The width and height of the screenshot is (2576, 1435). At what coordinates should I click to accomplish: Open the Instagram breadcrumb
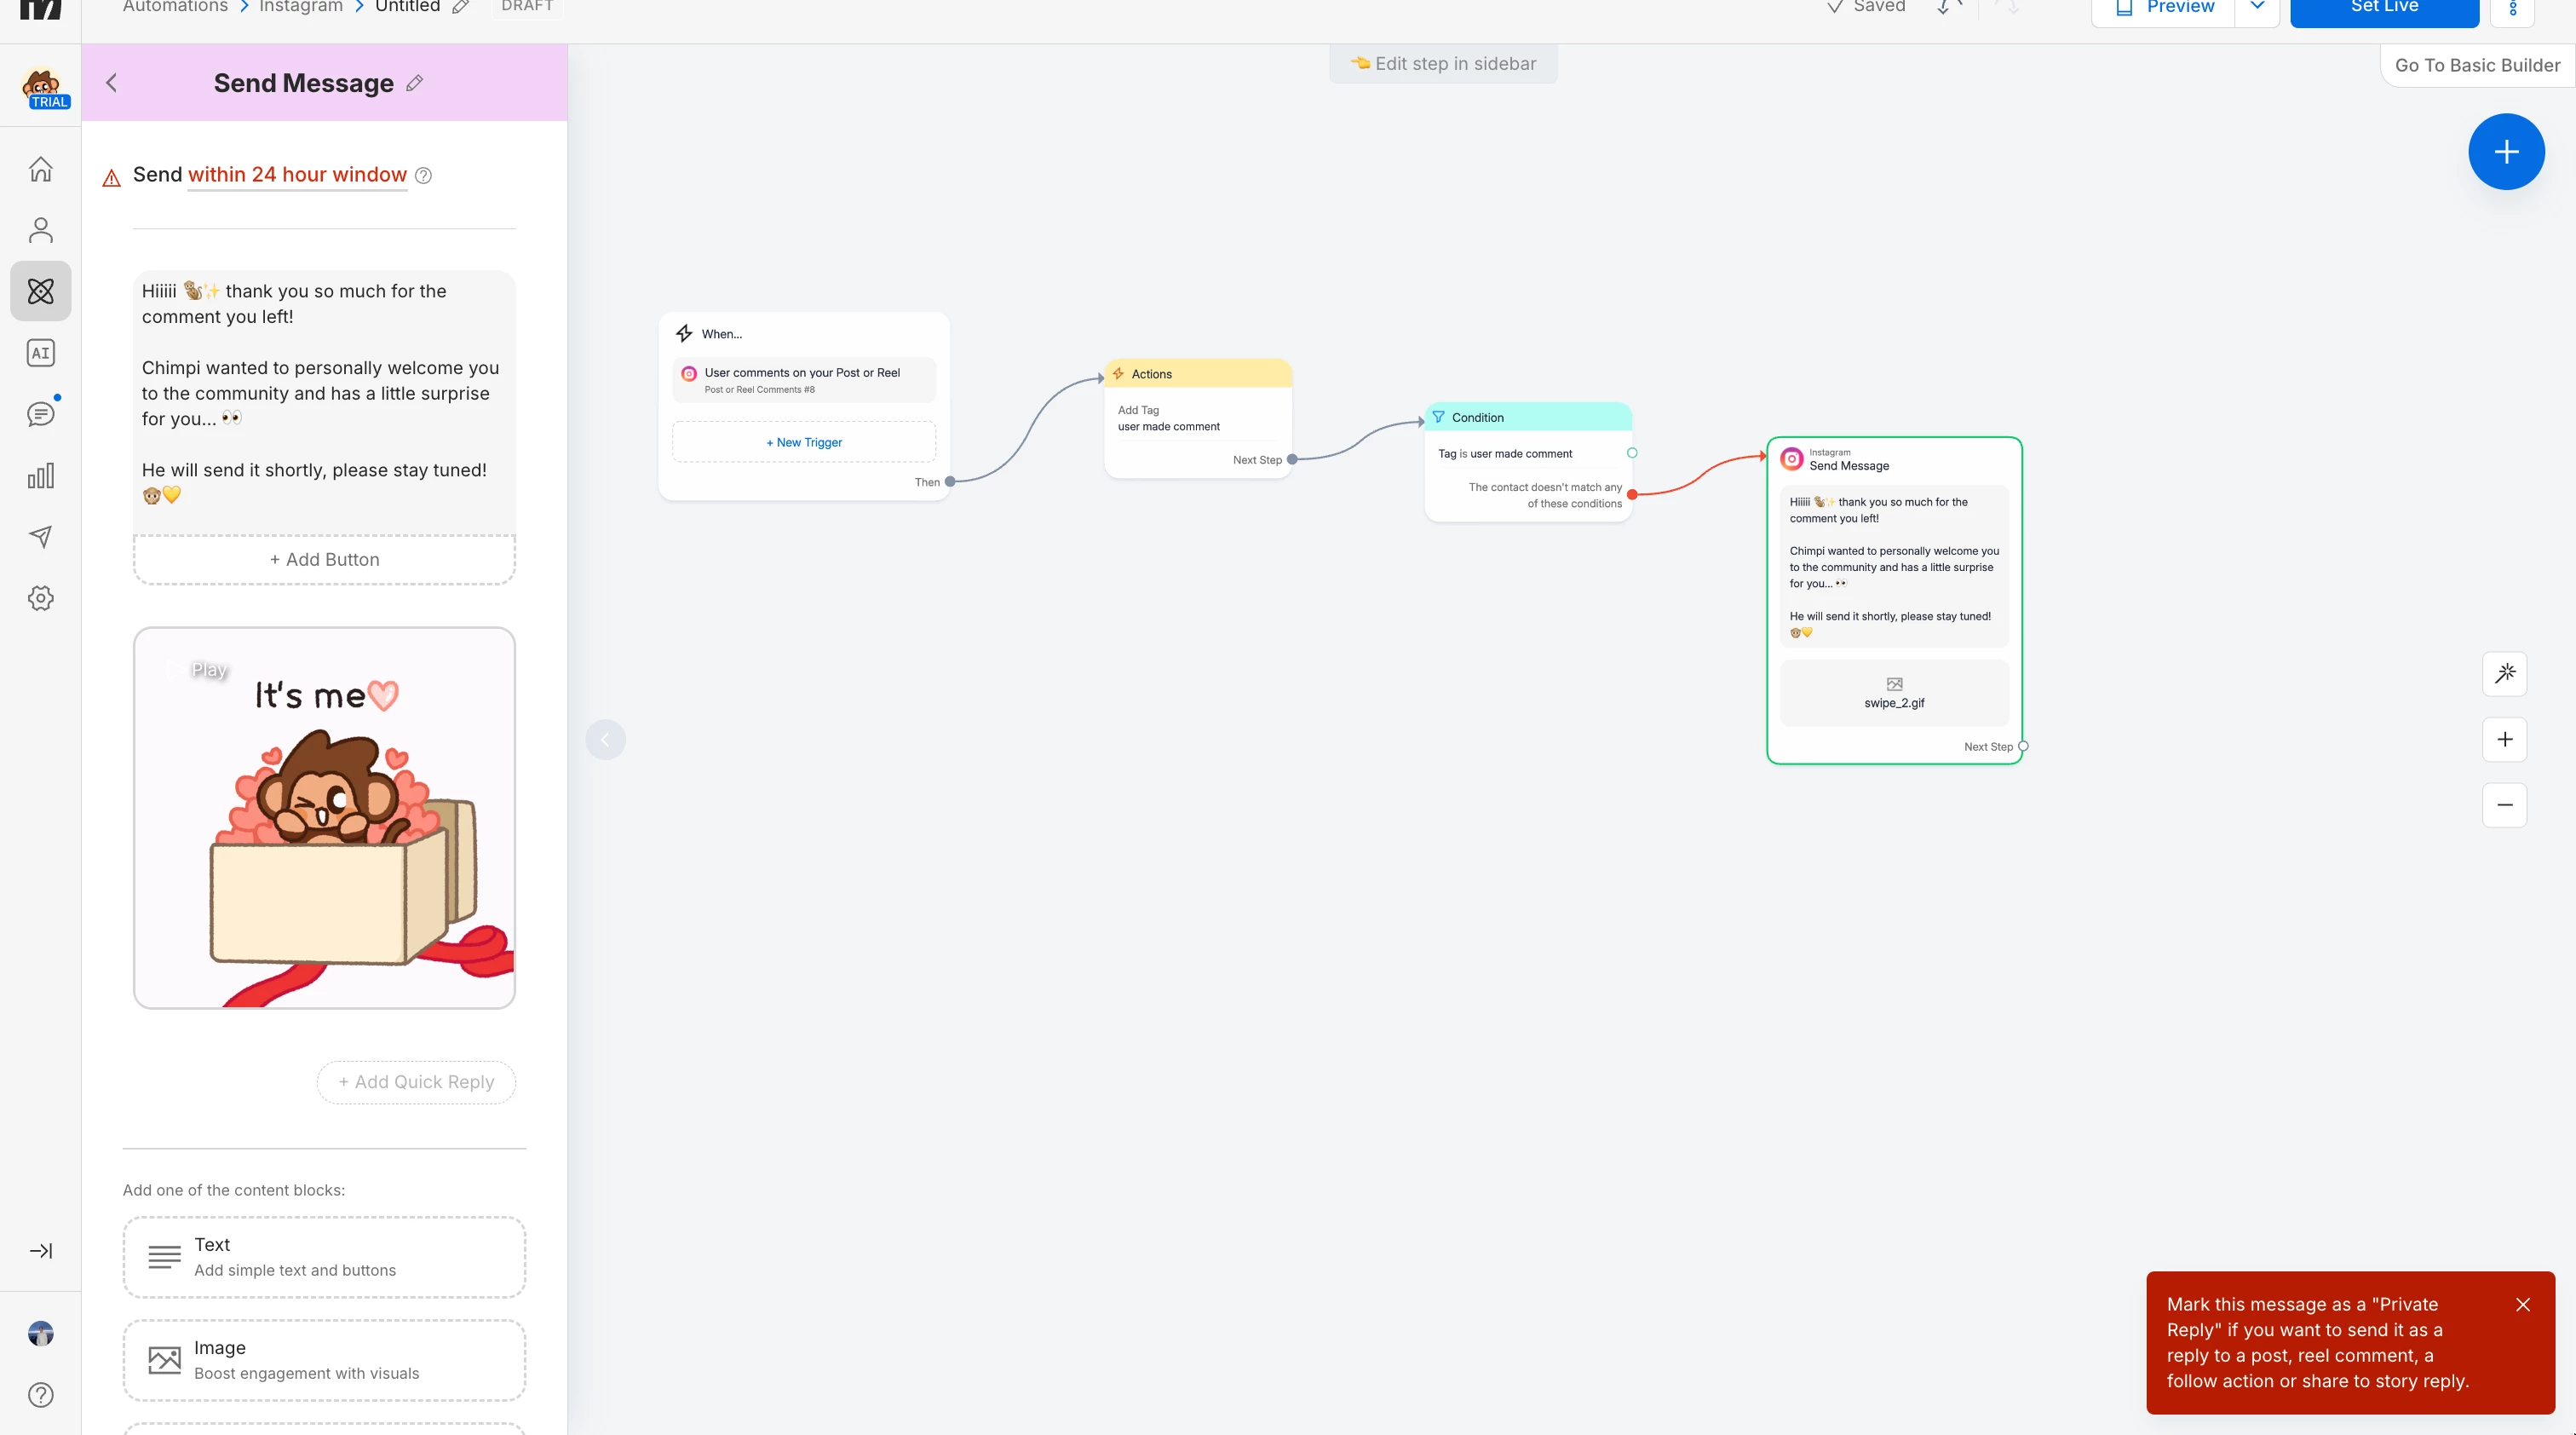[300, 7]
